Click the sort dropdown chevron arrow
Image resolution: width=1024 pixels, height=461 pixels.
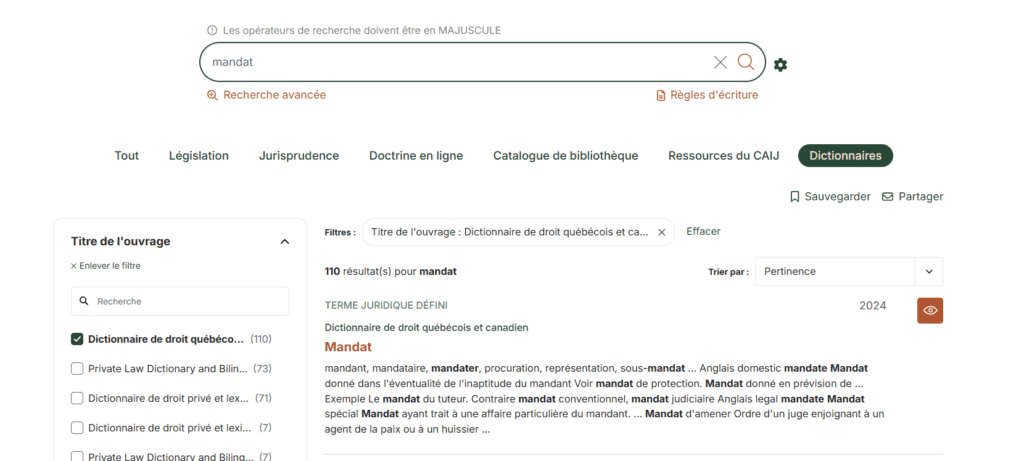928,272
